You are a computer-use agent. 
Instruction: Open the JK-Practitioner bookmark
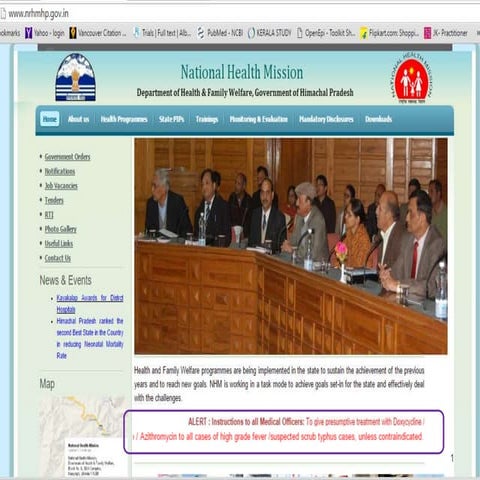pos(446,33)
